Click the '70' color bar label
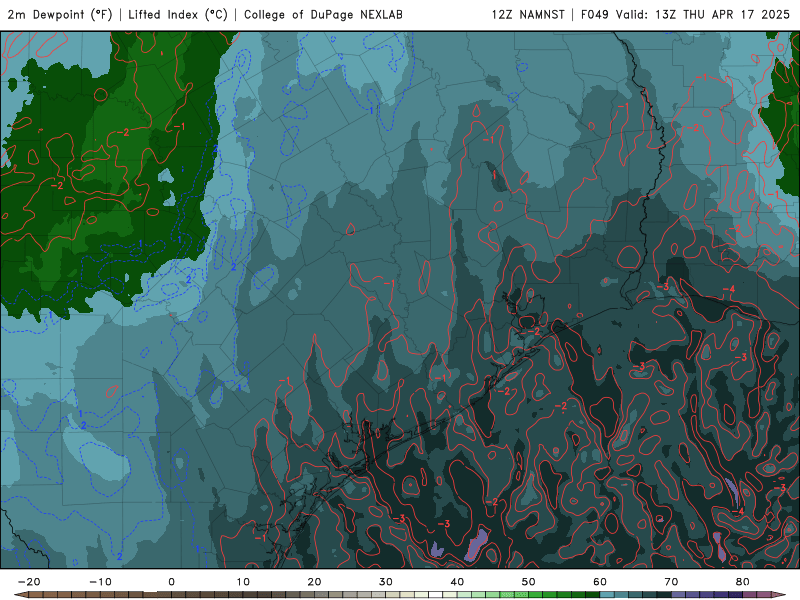Image resolution: width=800 pixels, height=600 pixels. click(671, 582)
